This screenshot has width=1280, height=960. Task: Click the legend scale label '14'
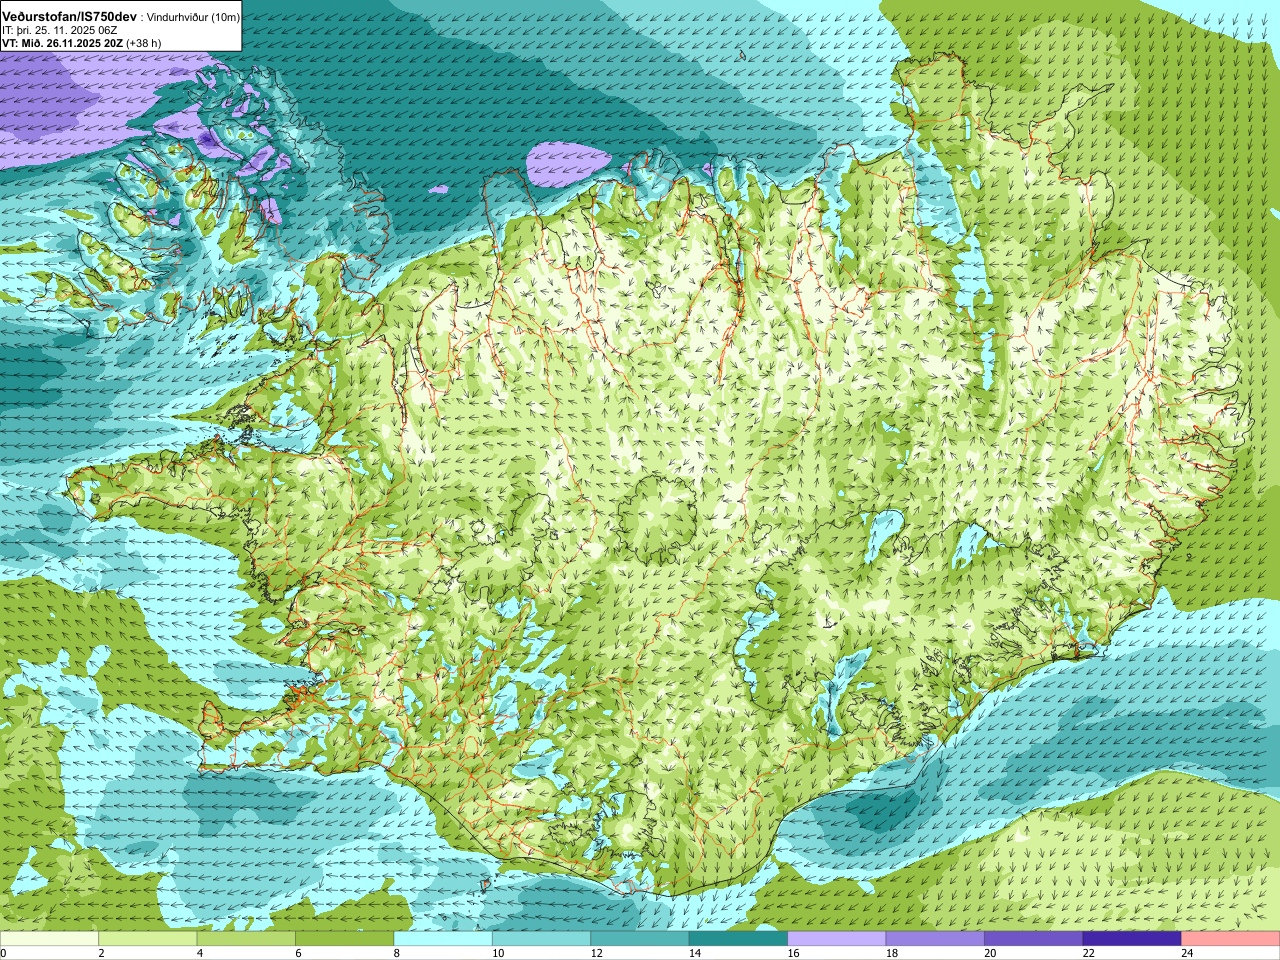(694, 953)
